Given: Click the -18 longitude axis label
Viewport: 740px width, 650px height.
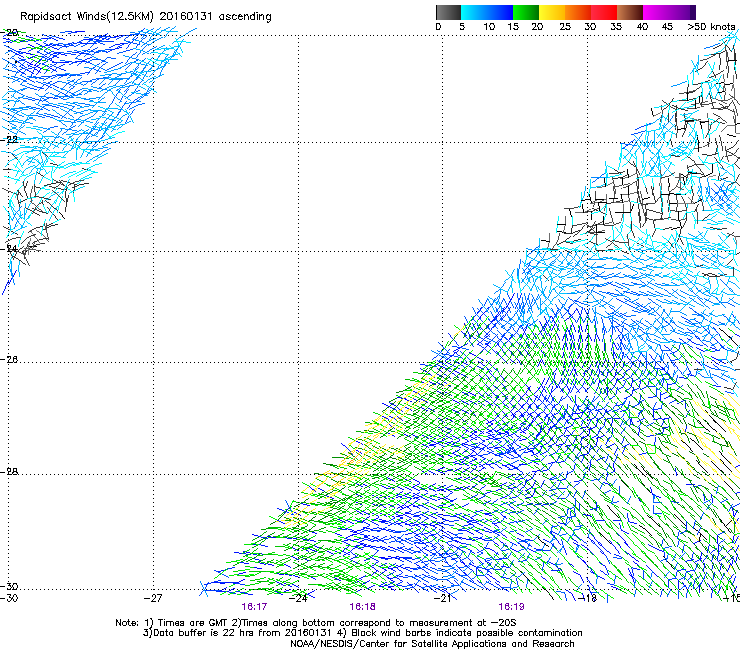Looking at the screenshot, I should point(588,598).
